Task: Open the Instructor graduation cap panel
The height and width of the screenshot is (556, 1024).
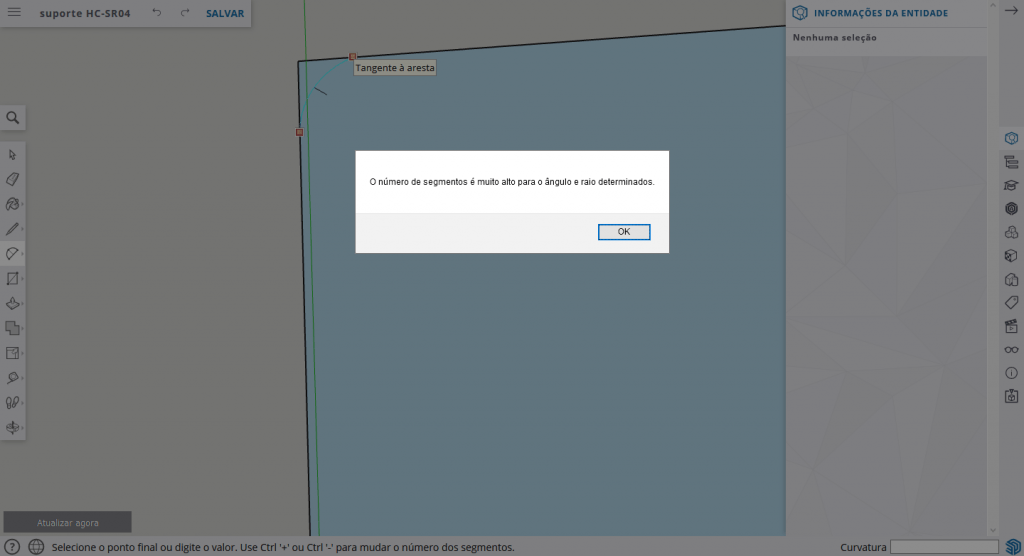Action: tap(1011, 186)
